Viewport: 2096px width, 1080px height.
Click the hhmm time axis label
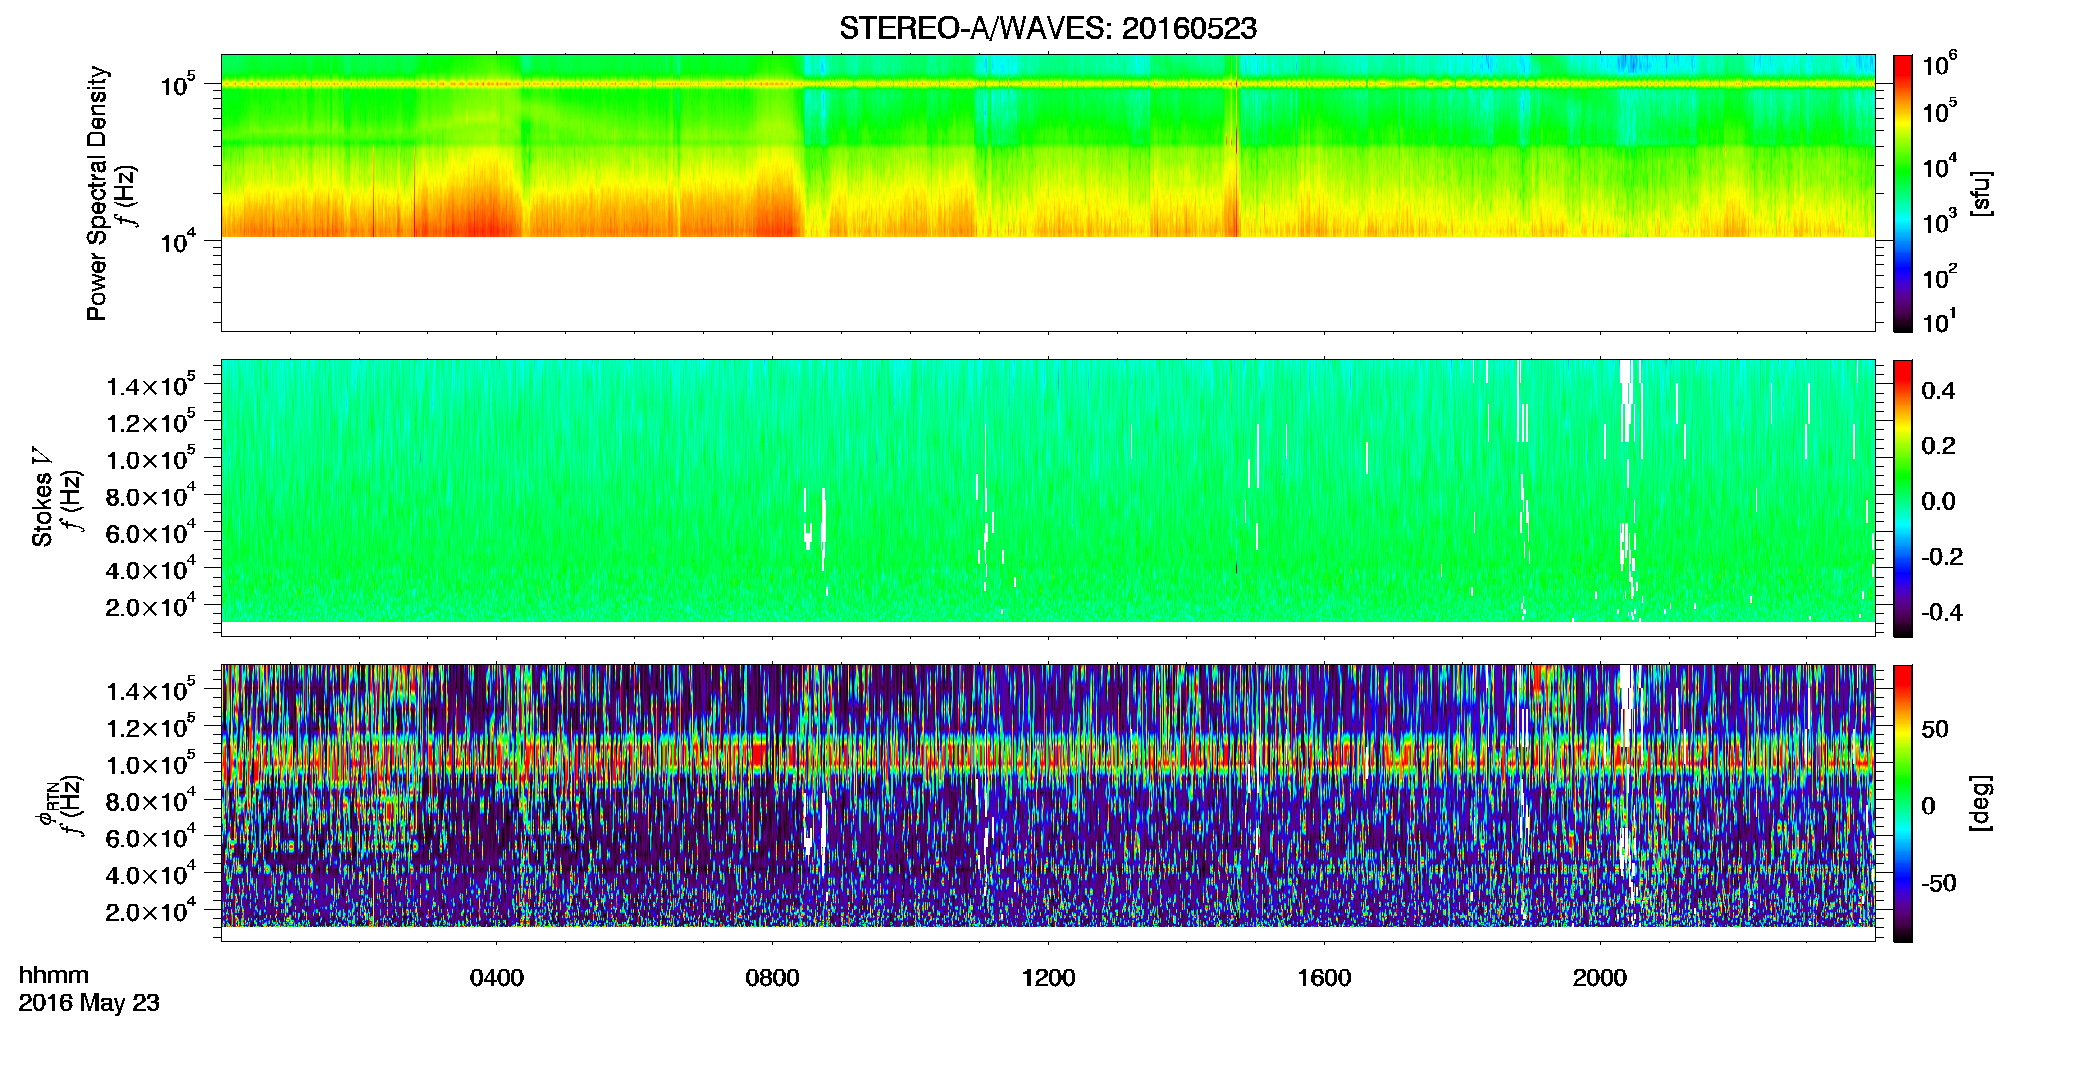(x=54, y=975)
